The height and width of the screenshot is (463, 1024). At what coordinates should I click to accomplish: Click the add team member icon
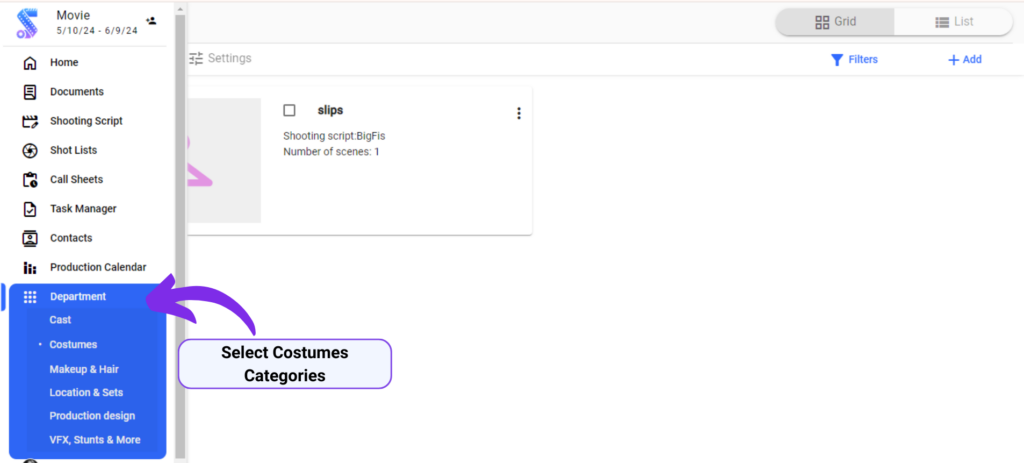(151, 20)
